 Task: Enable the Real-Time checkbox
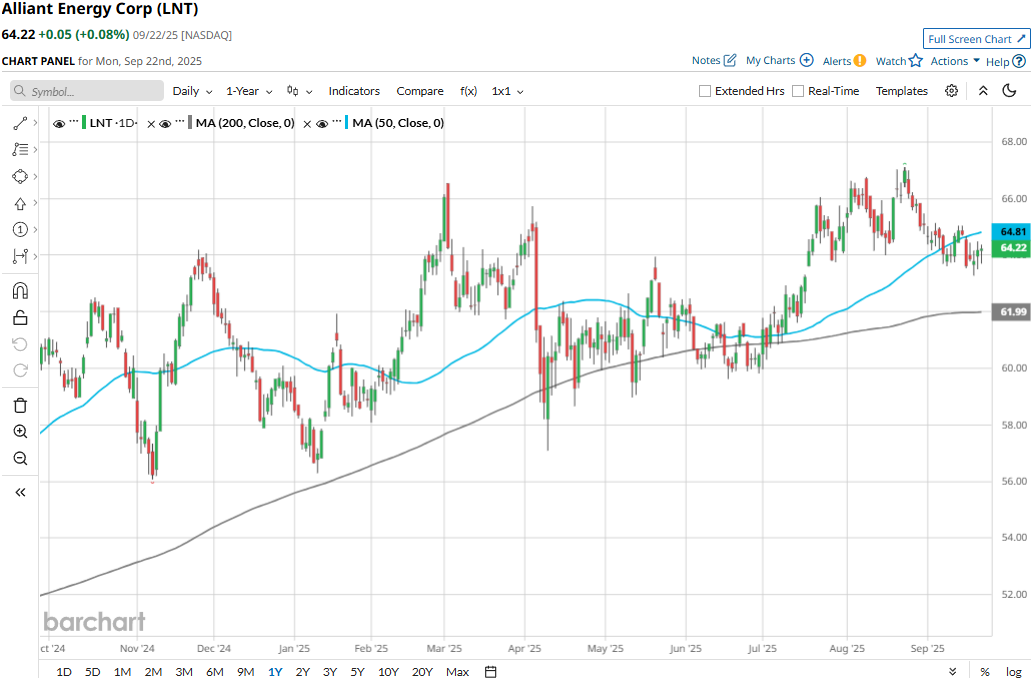point(798,91)
